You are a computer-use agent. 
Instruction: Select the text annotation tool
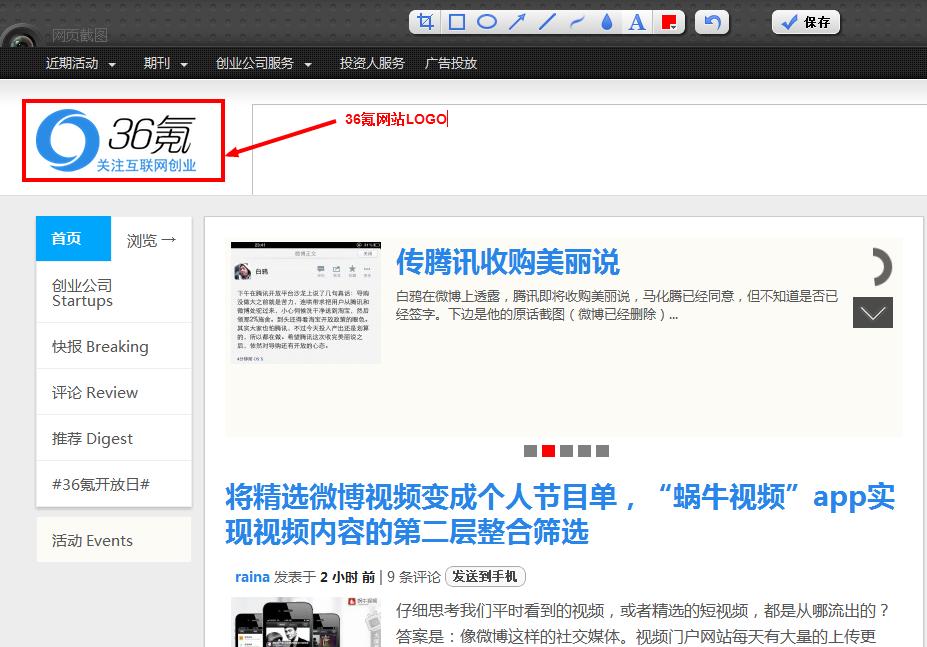pyautogui.click(x=637, y=22)
